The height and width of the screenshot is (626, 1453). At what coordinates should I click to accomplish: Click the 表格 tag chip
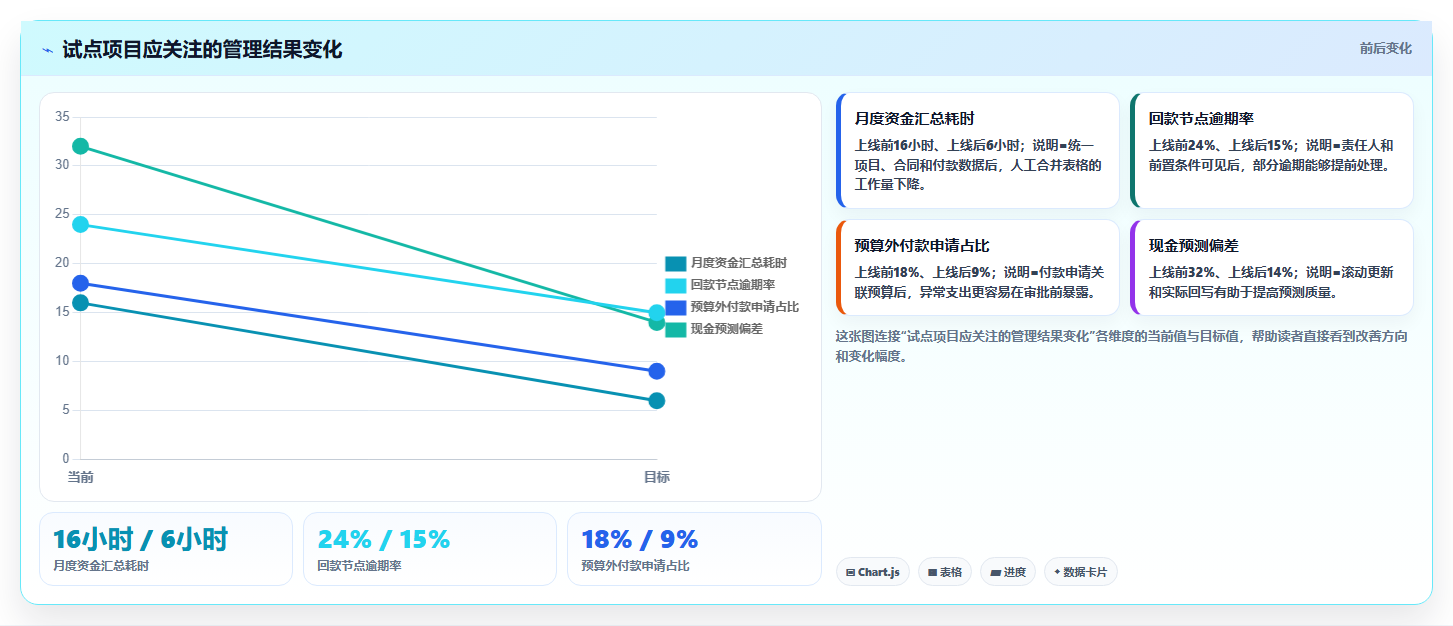tap(944, 572)
